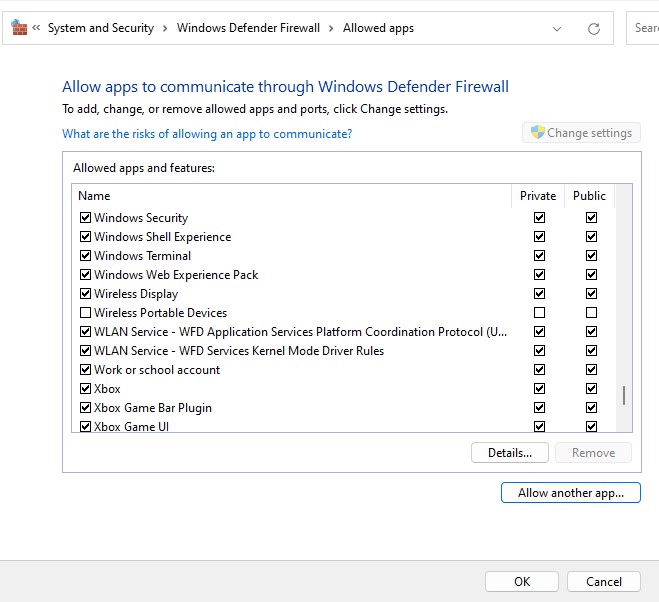Click the Search input field
The image size is (659, 602).
tap(643, 28)
